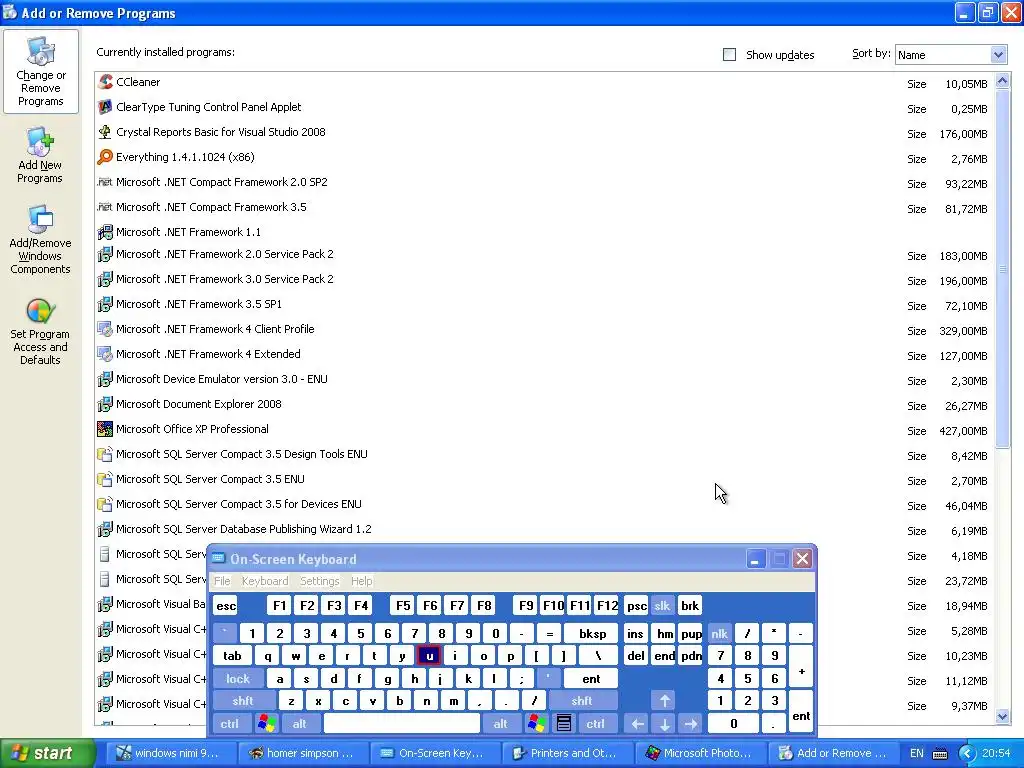The image size is (1024, 768).
Task: Click the .NET Framework 4 Client Profile icon
Action: (104, 329)
